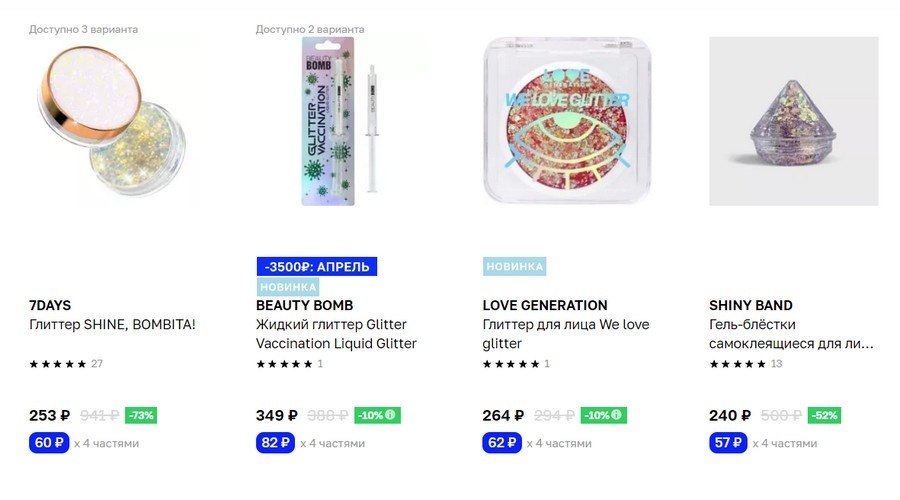900x500 pixels.
Task: Open We Love Glitter compact image
Action: click(x=567, y=121)
